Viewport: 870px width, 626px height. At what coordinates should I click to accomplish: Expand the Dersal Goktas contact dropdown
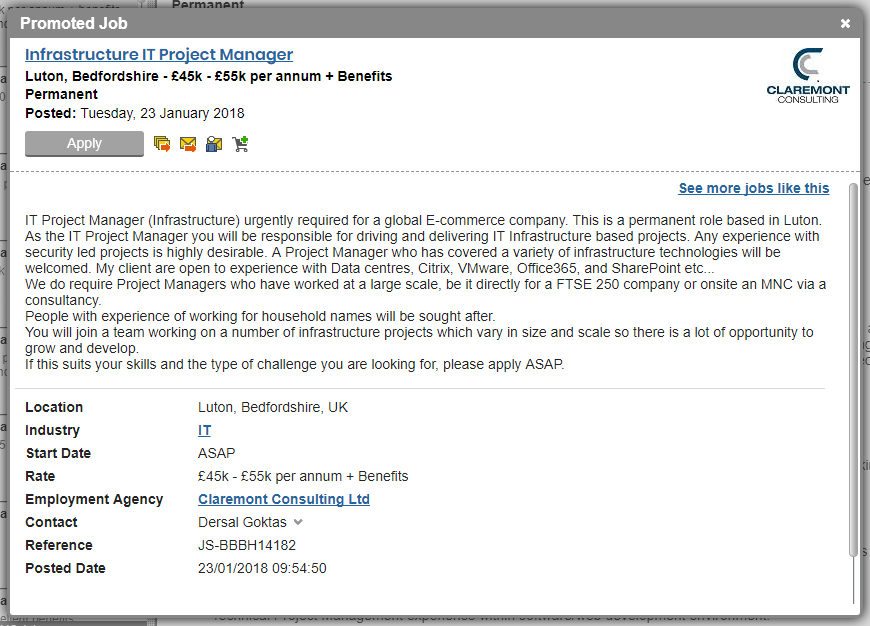298,522
